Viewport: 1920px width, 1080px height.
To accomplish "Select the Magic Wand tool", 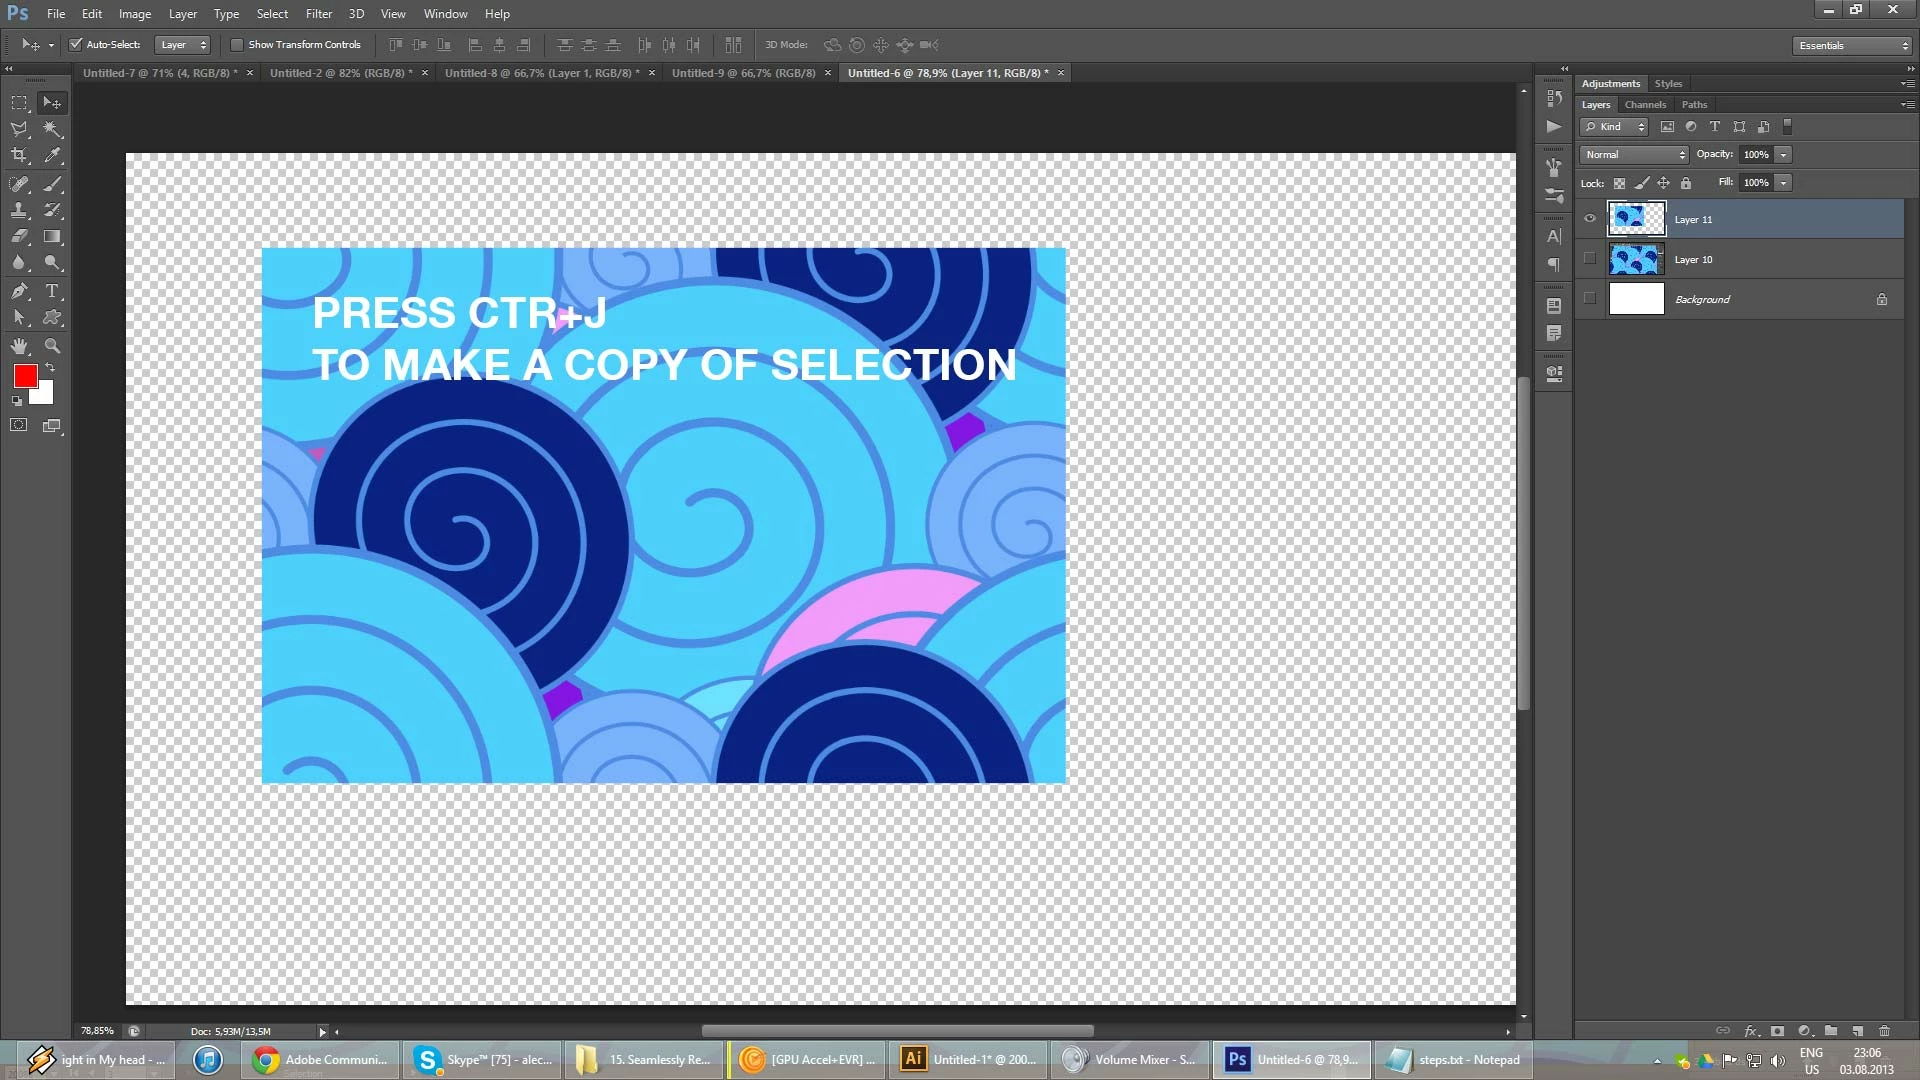I will coord(52,129).
